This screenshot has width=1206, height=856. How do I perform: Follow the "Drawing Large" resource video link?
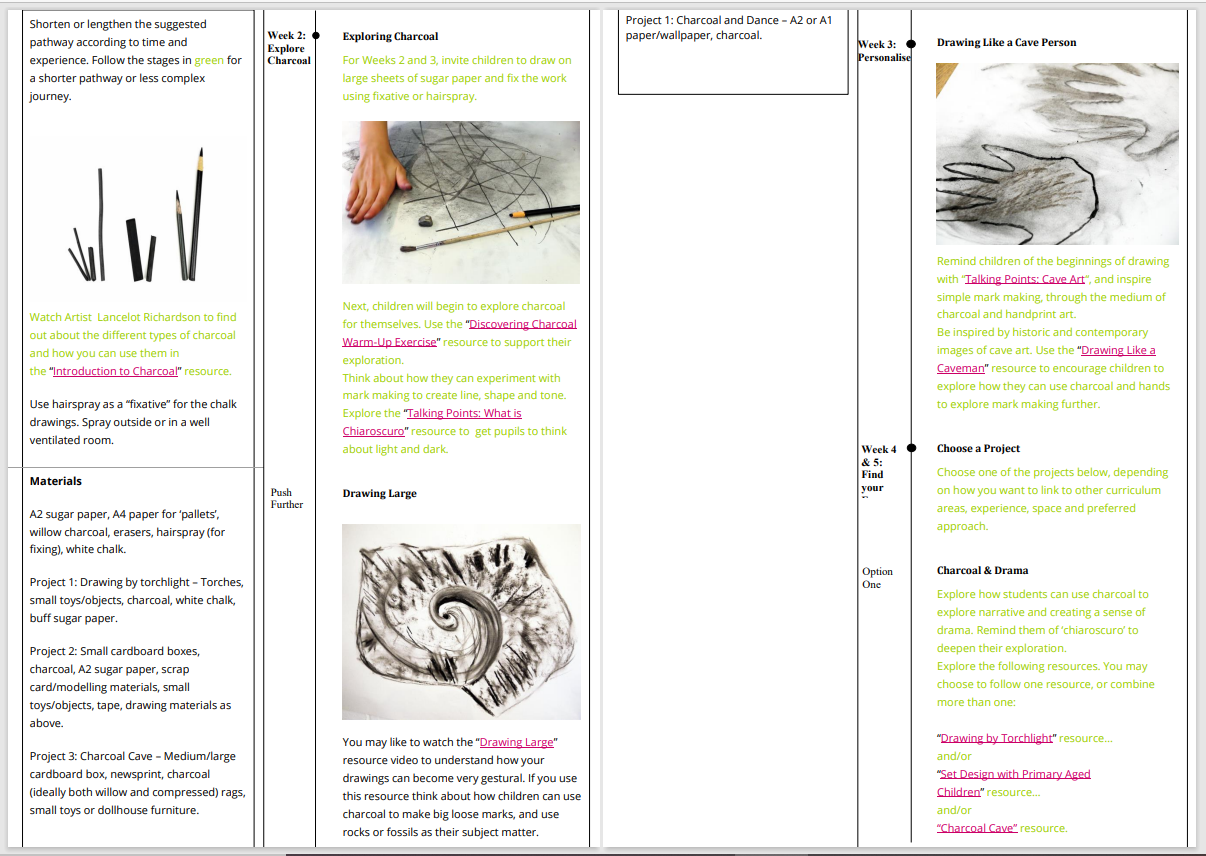click(516, 742)
